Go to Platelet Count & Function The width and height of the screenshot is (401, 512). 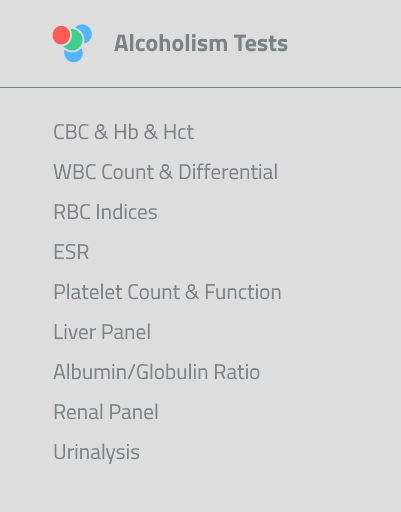tap(167, 292)
